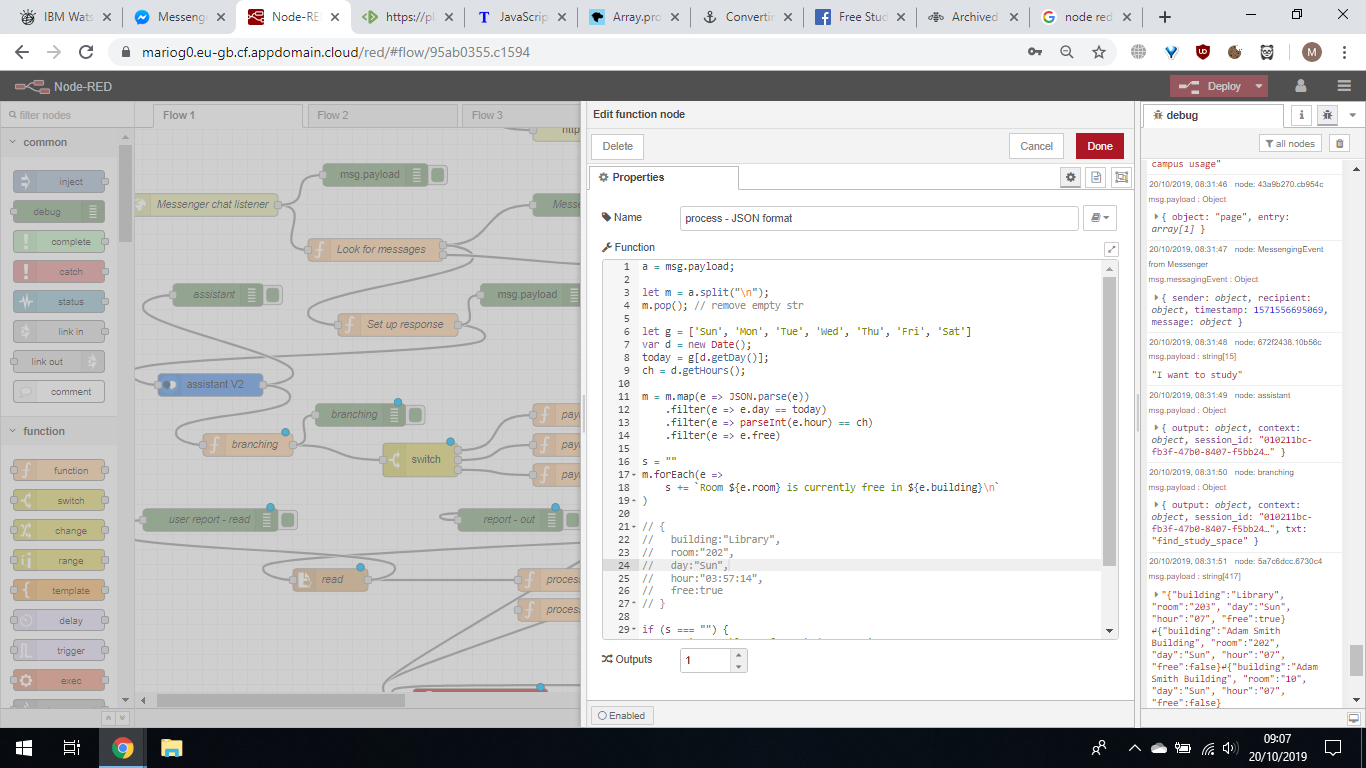This screenshot has width=1366, height=768.
Task: Click user account icon in header
Action: click(x=1301, y=86)
